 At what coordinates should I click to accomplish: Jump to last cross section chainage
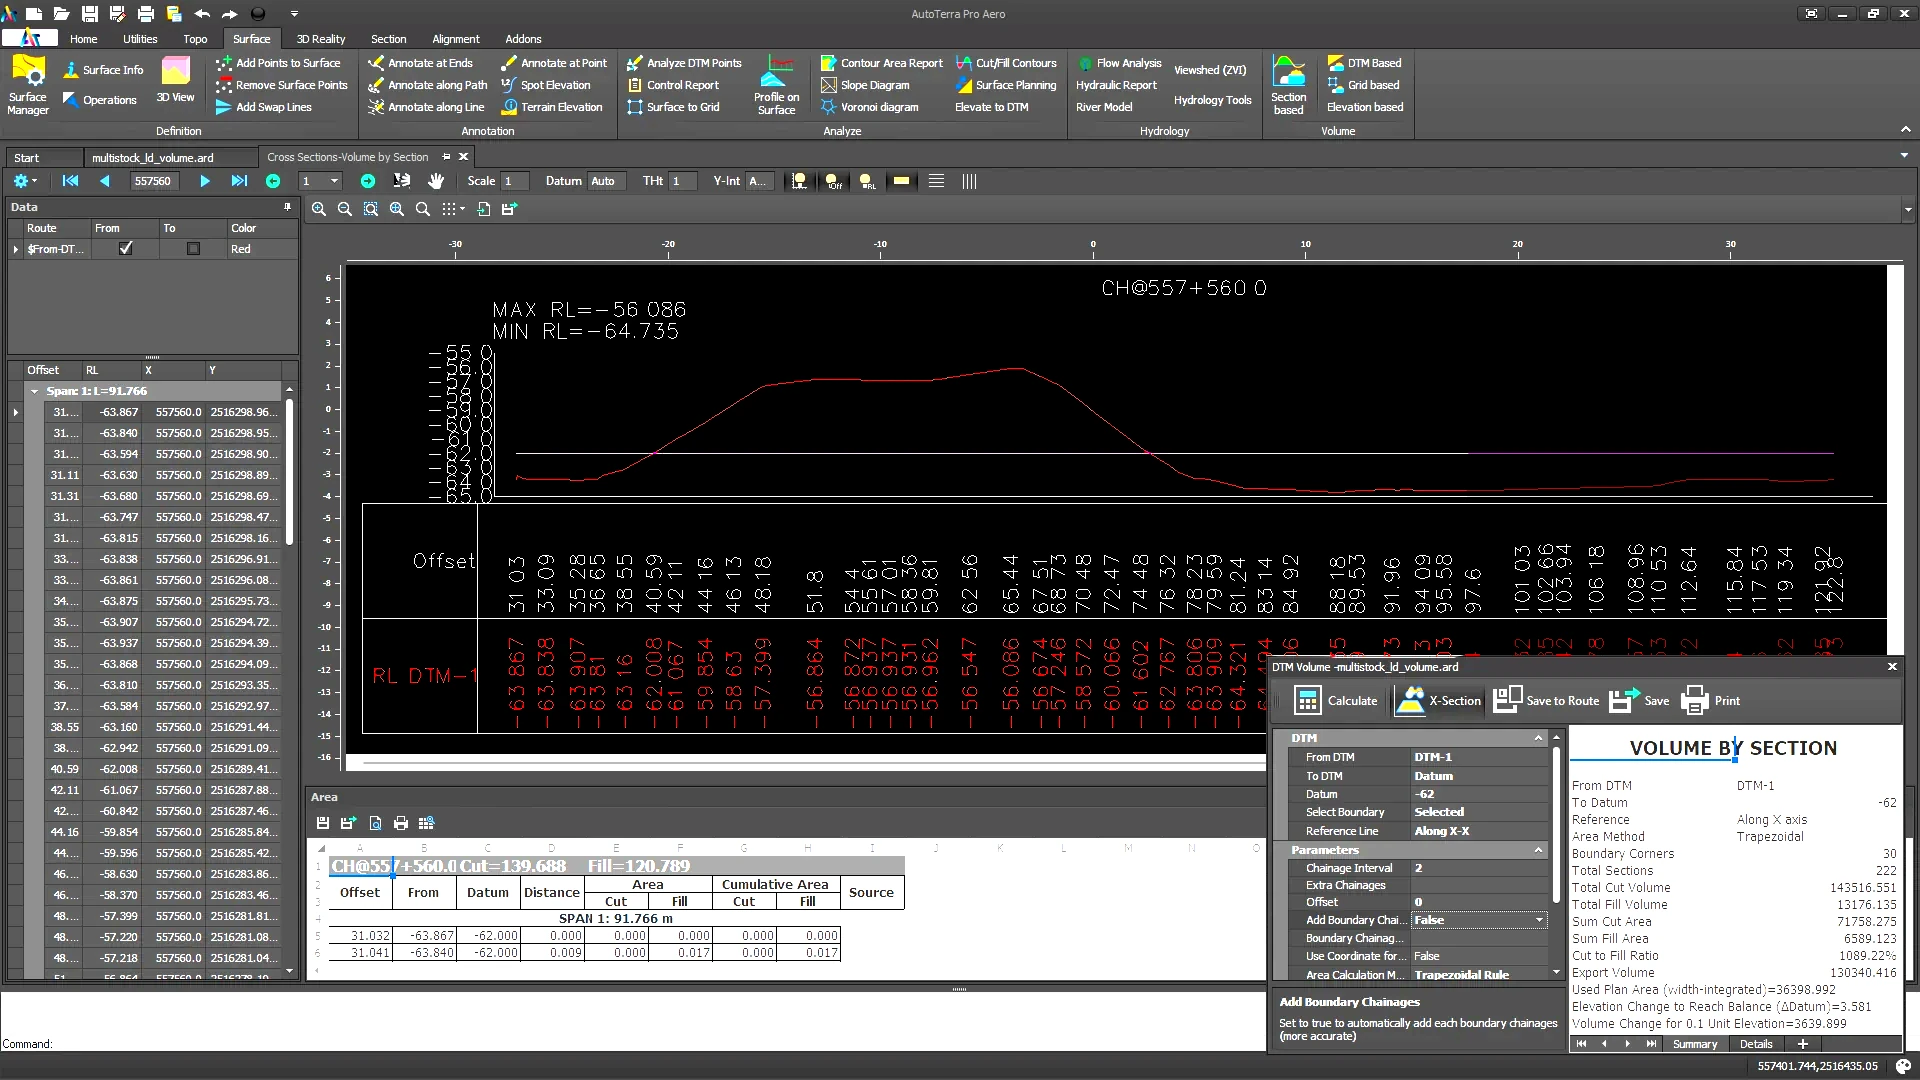pos(239,181)
